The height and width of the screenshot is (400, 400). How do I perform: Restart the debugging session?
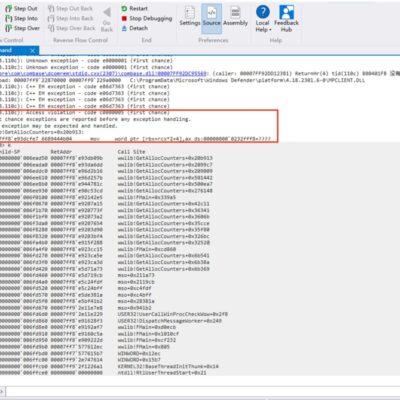tap(134, 8)
